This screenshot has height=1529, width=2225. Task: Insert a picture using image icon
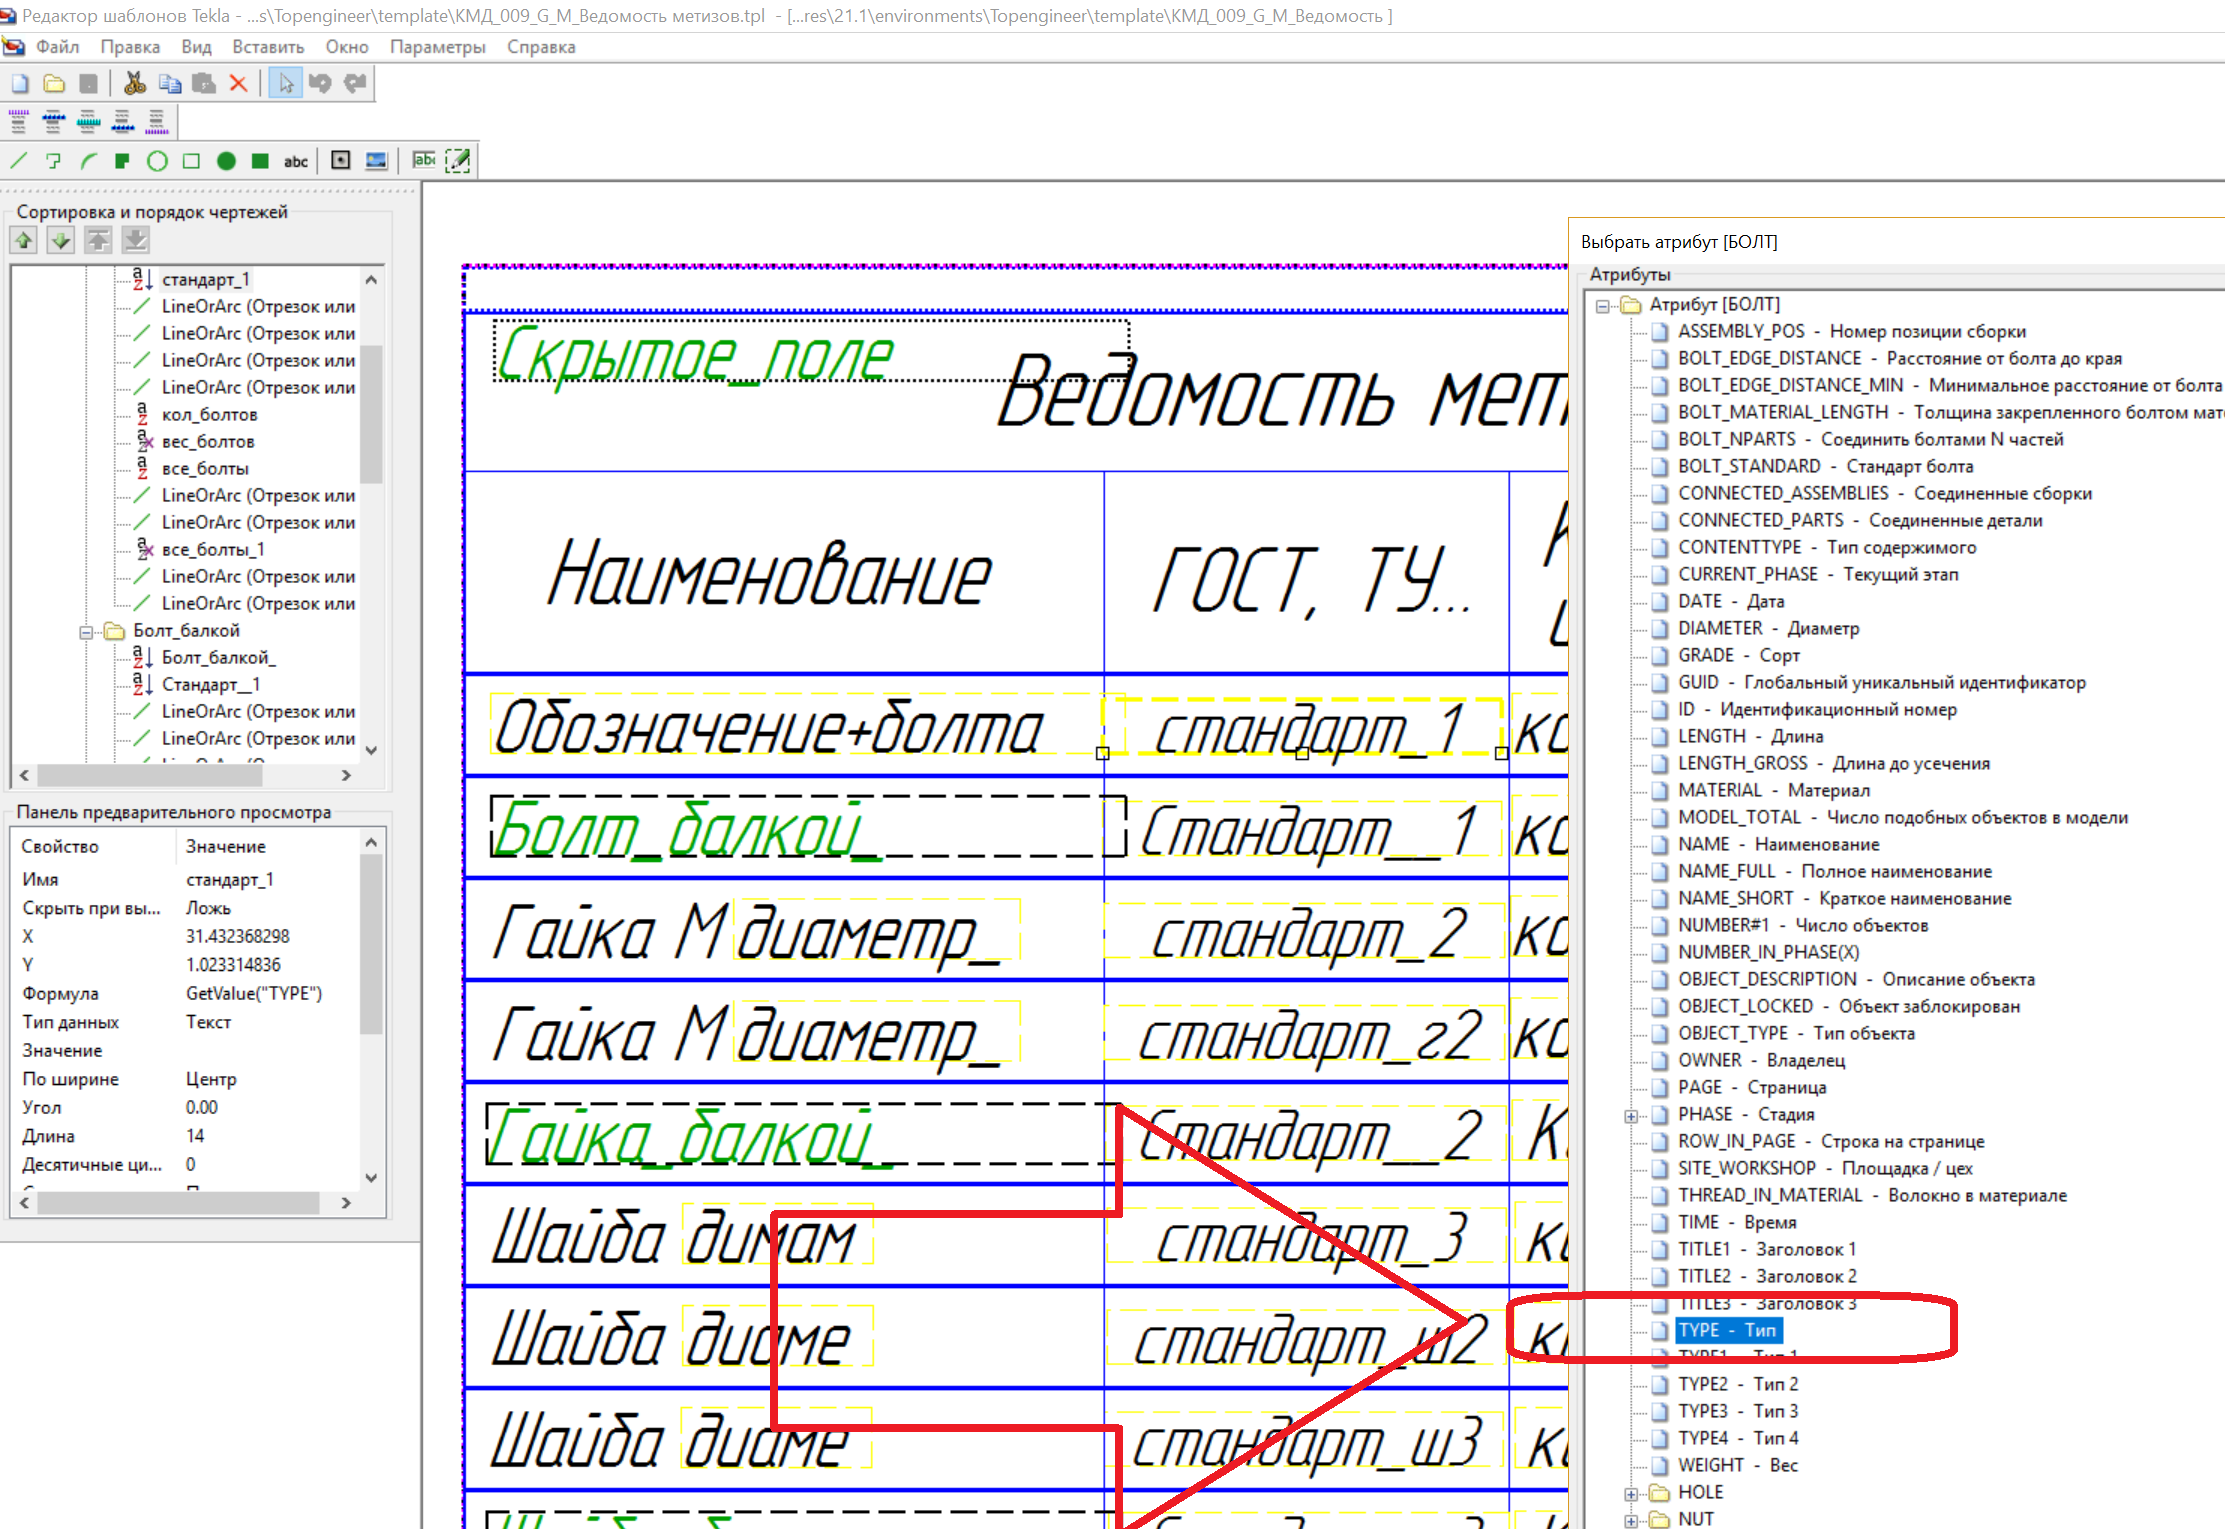(376, 160)
